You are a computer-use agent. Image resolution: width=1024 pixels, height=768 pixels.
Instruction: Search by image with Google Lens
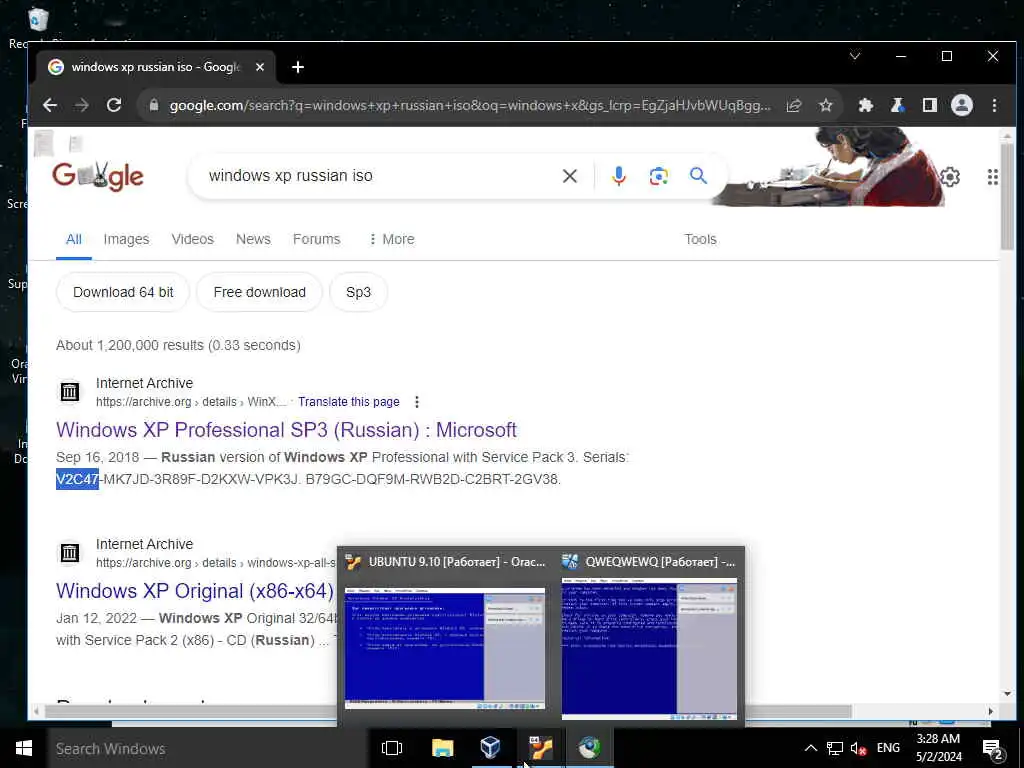click(658, 176)
